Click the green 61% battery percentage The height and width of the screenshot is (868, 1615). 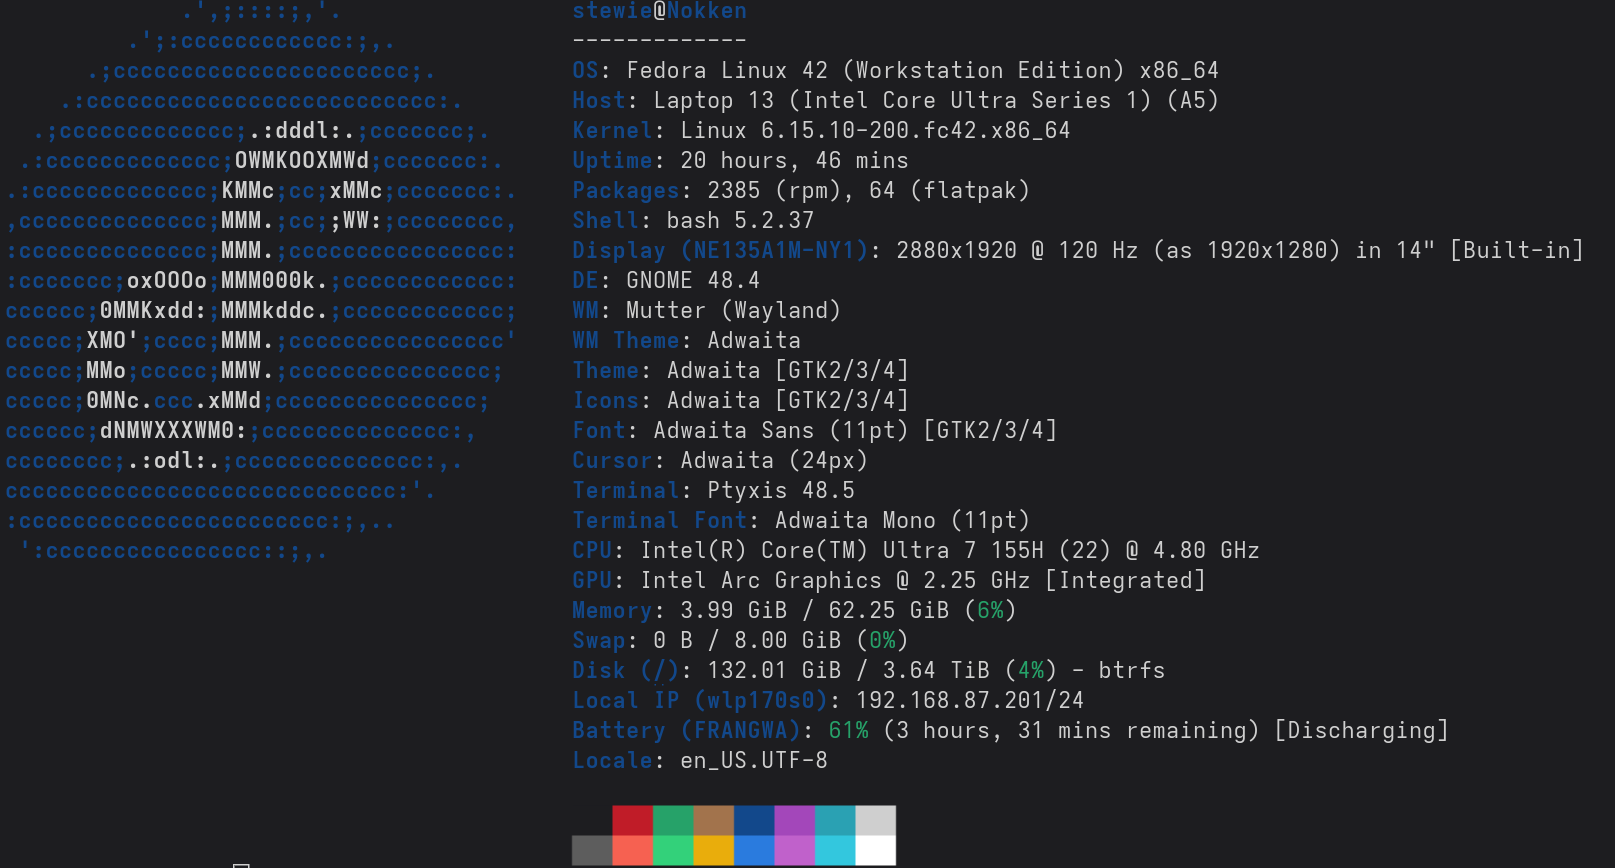pyautogui.click(x=848, y=731)
